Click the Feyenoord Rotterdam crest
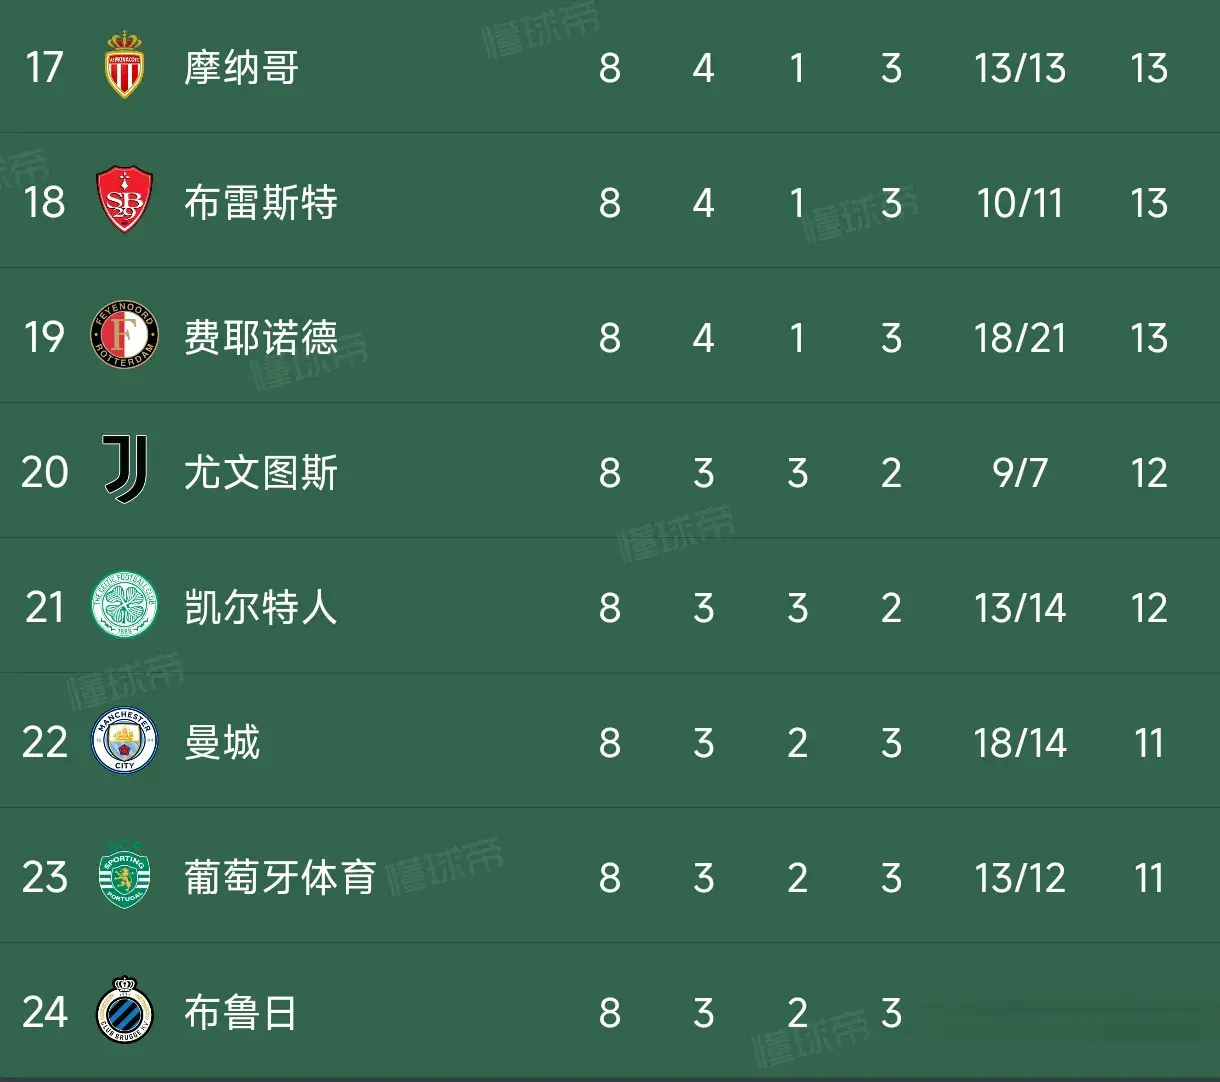 [x=125, y=335]
